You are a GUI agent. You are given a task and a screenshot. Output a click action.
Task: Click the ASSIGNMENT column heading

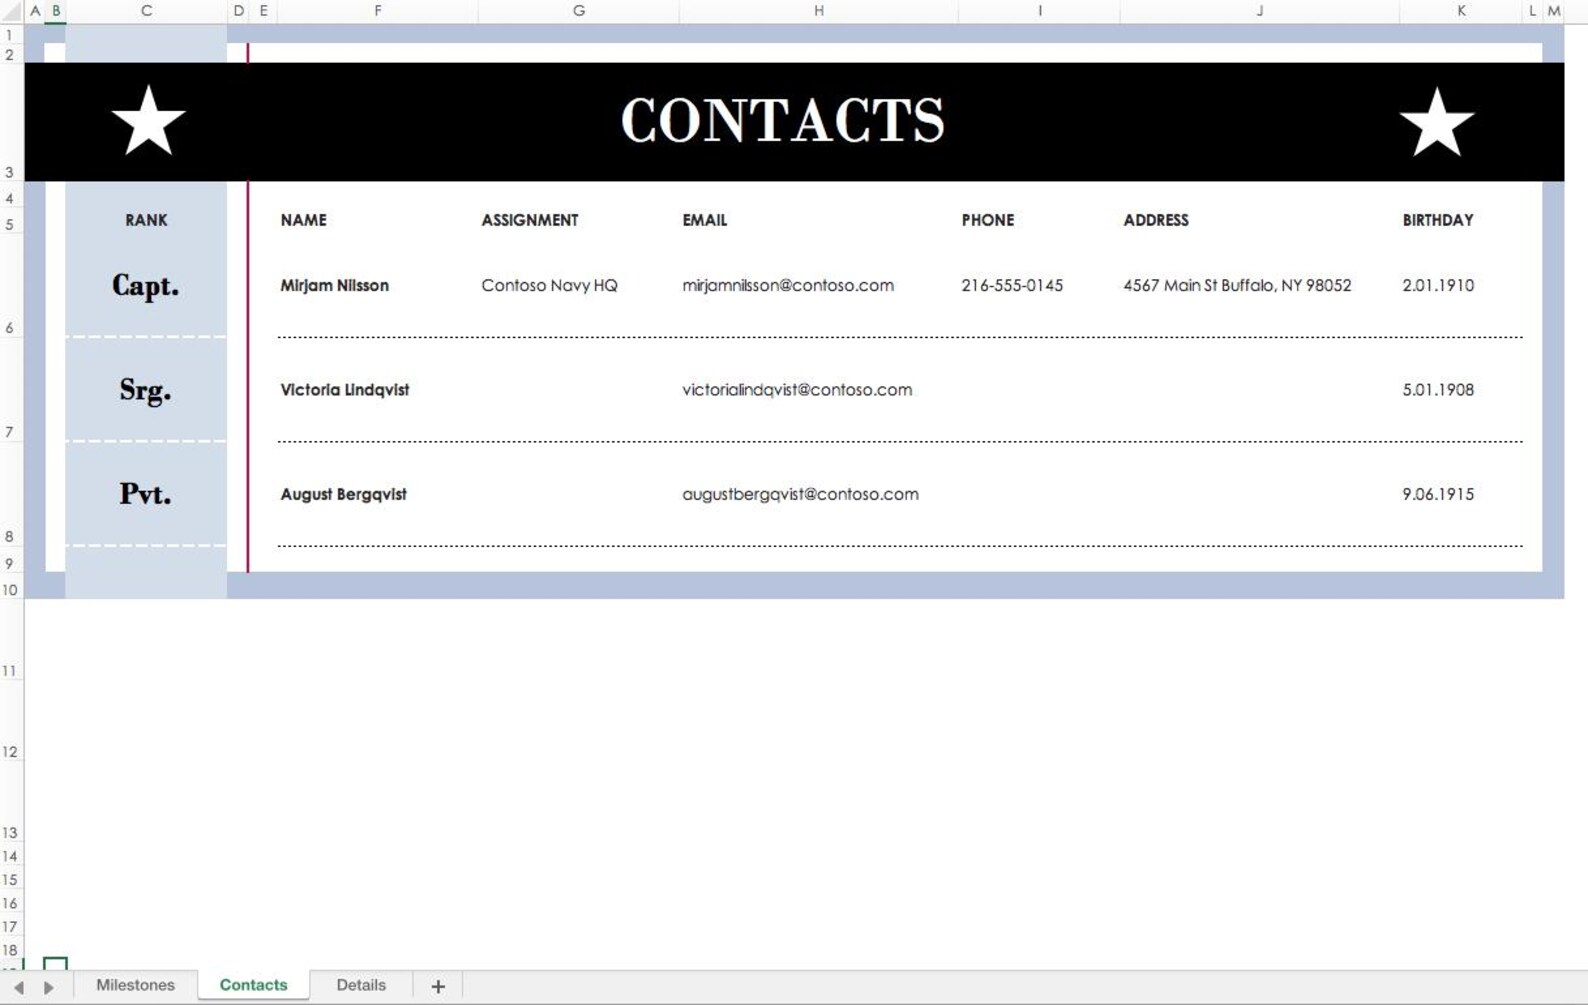click(530, 220)
